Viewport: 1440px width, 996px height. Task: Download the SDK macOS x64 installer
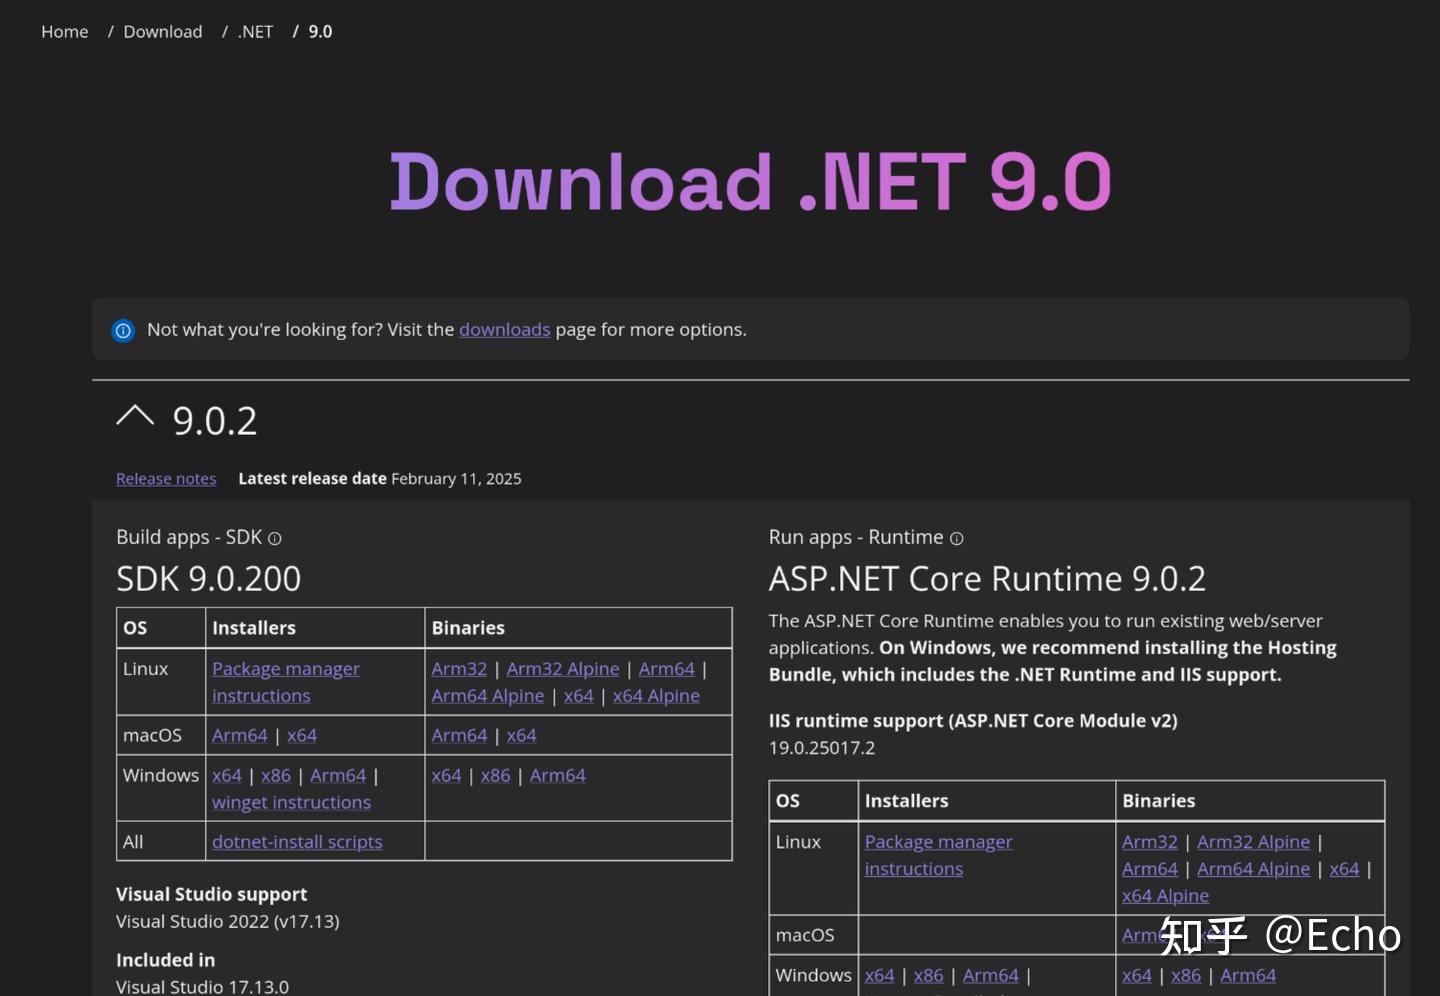pos(302,736)
